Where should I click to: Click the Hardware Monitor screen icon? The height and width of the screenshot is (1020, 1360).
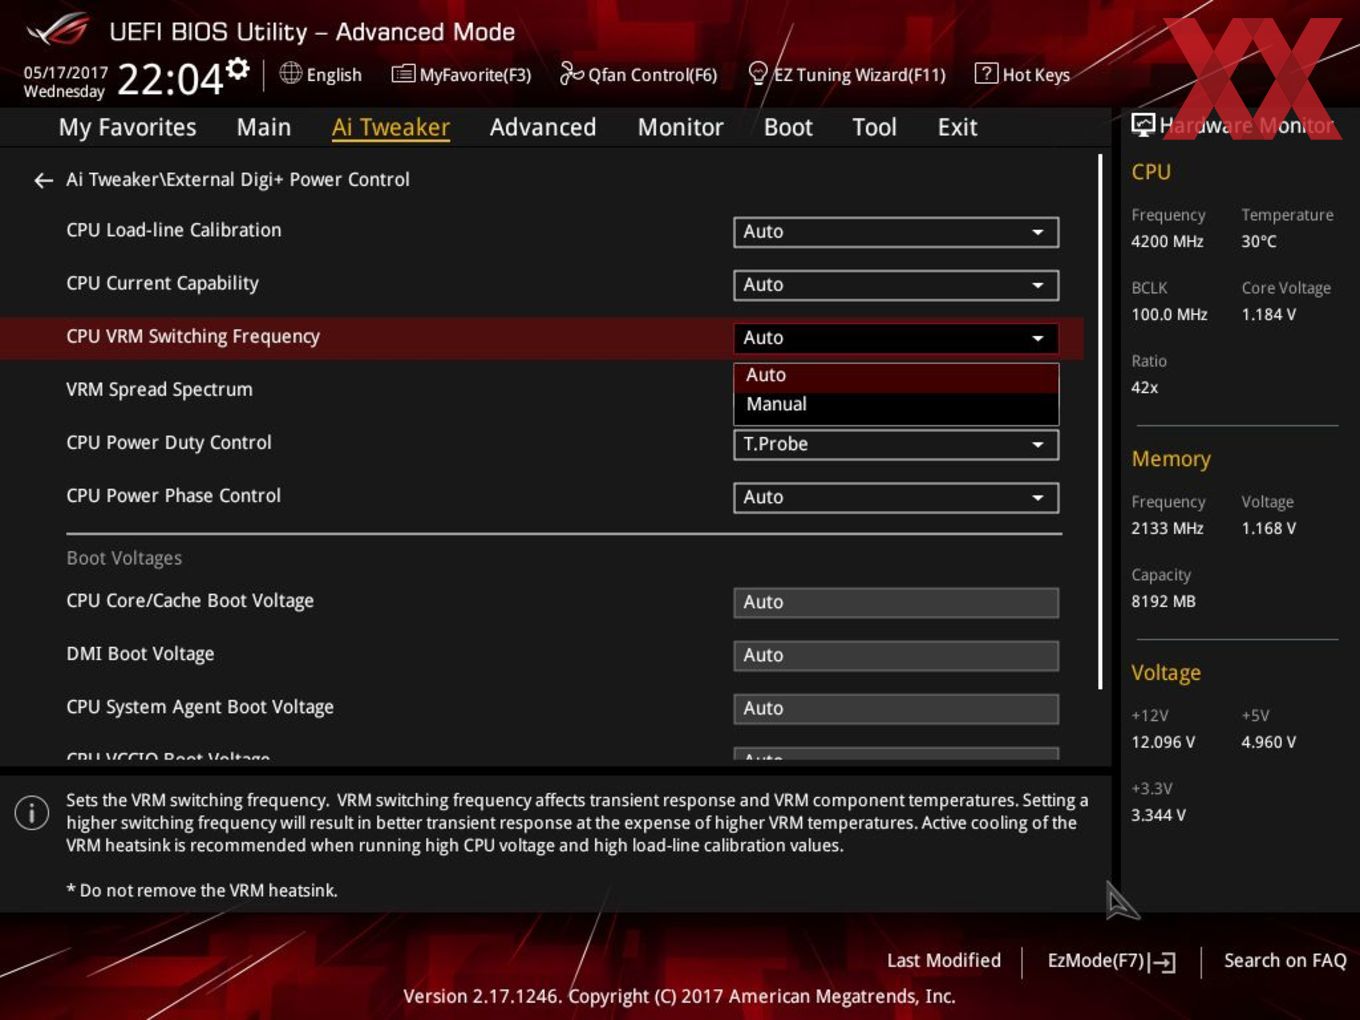click(1143, 124)
